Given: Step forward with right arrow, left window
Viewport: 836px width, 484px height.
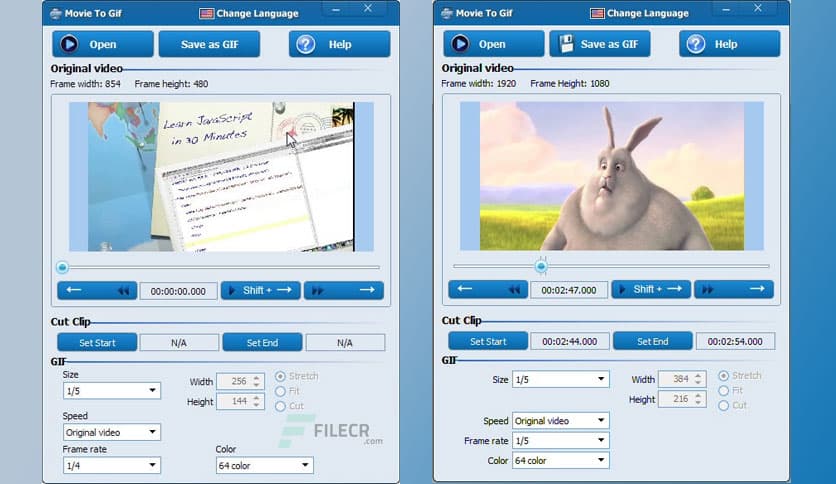Looking at the screenshot, I should tap(367, 290).
